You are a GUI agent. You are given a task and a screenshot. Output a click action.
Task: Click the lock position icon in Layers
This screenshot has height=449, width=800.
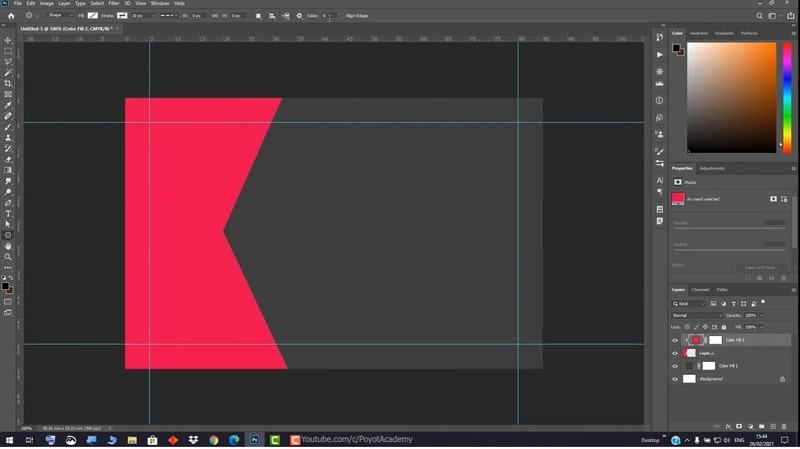pos(703,327)
